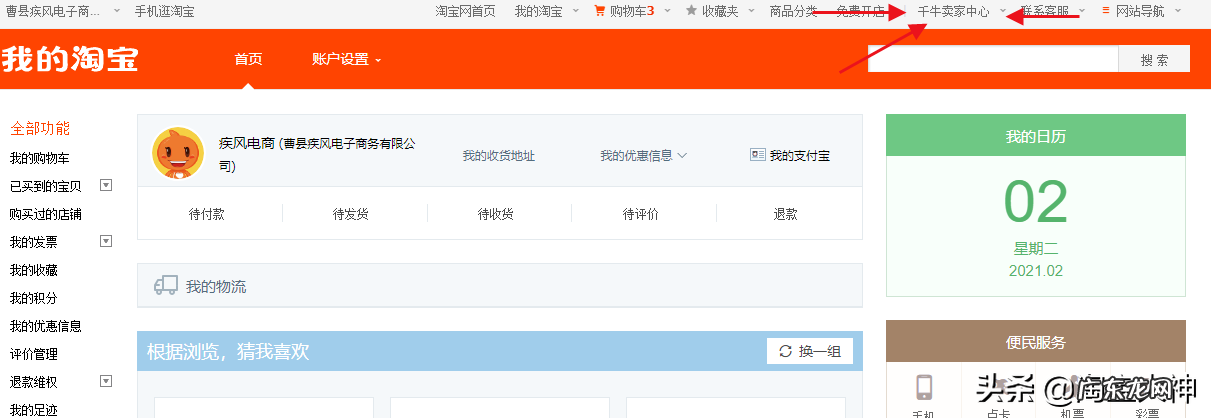Open 我的优惠信息 in sidebar
1211x418 pixels.
pyautogui.click(x=46, y=326)
